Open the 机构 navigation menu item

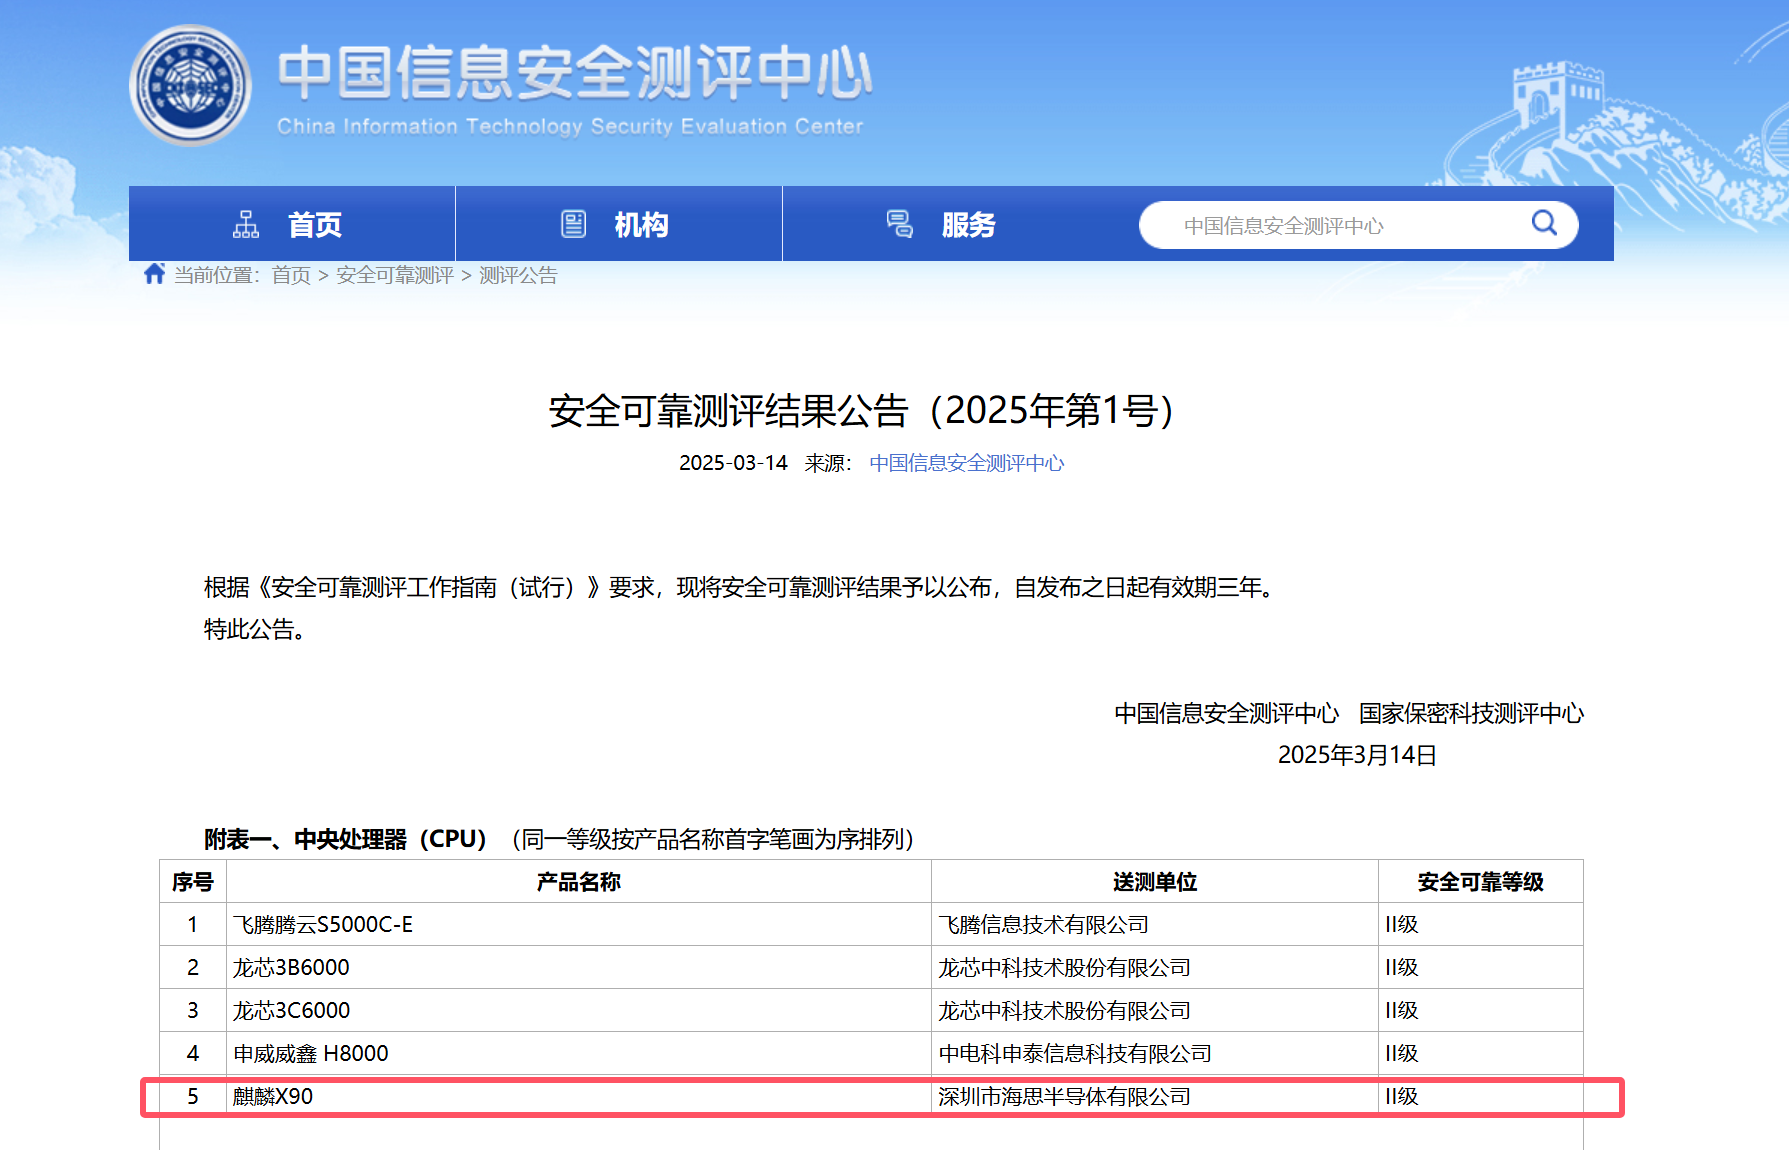641,225
